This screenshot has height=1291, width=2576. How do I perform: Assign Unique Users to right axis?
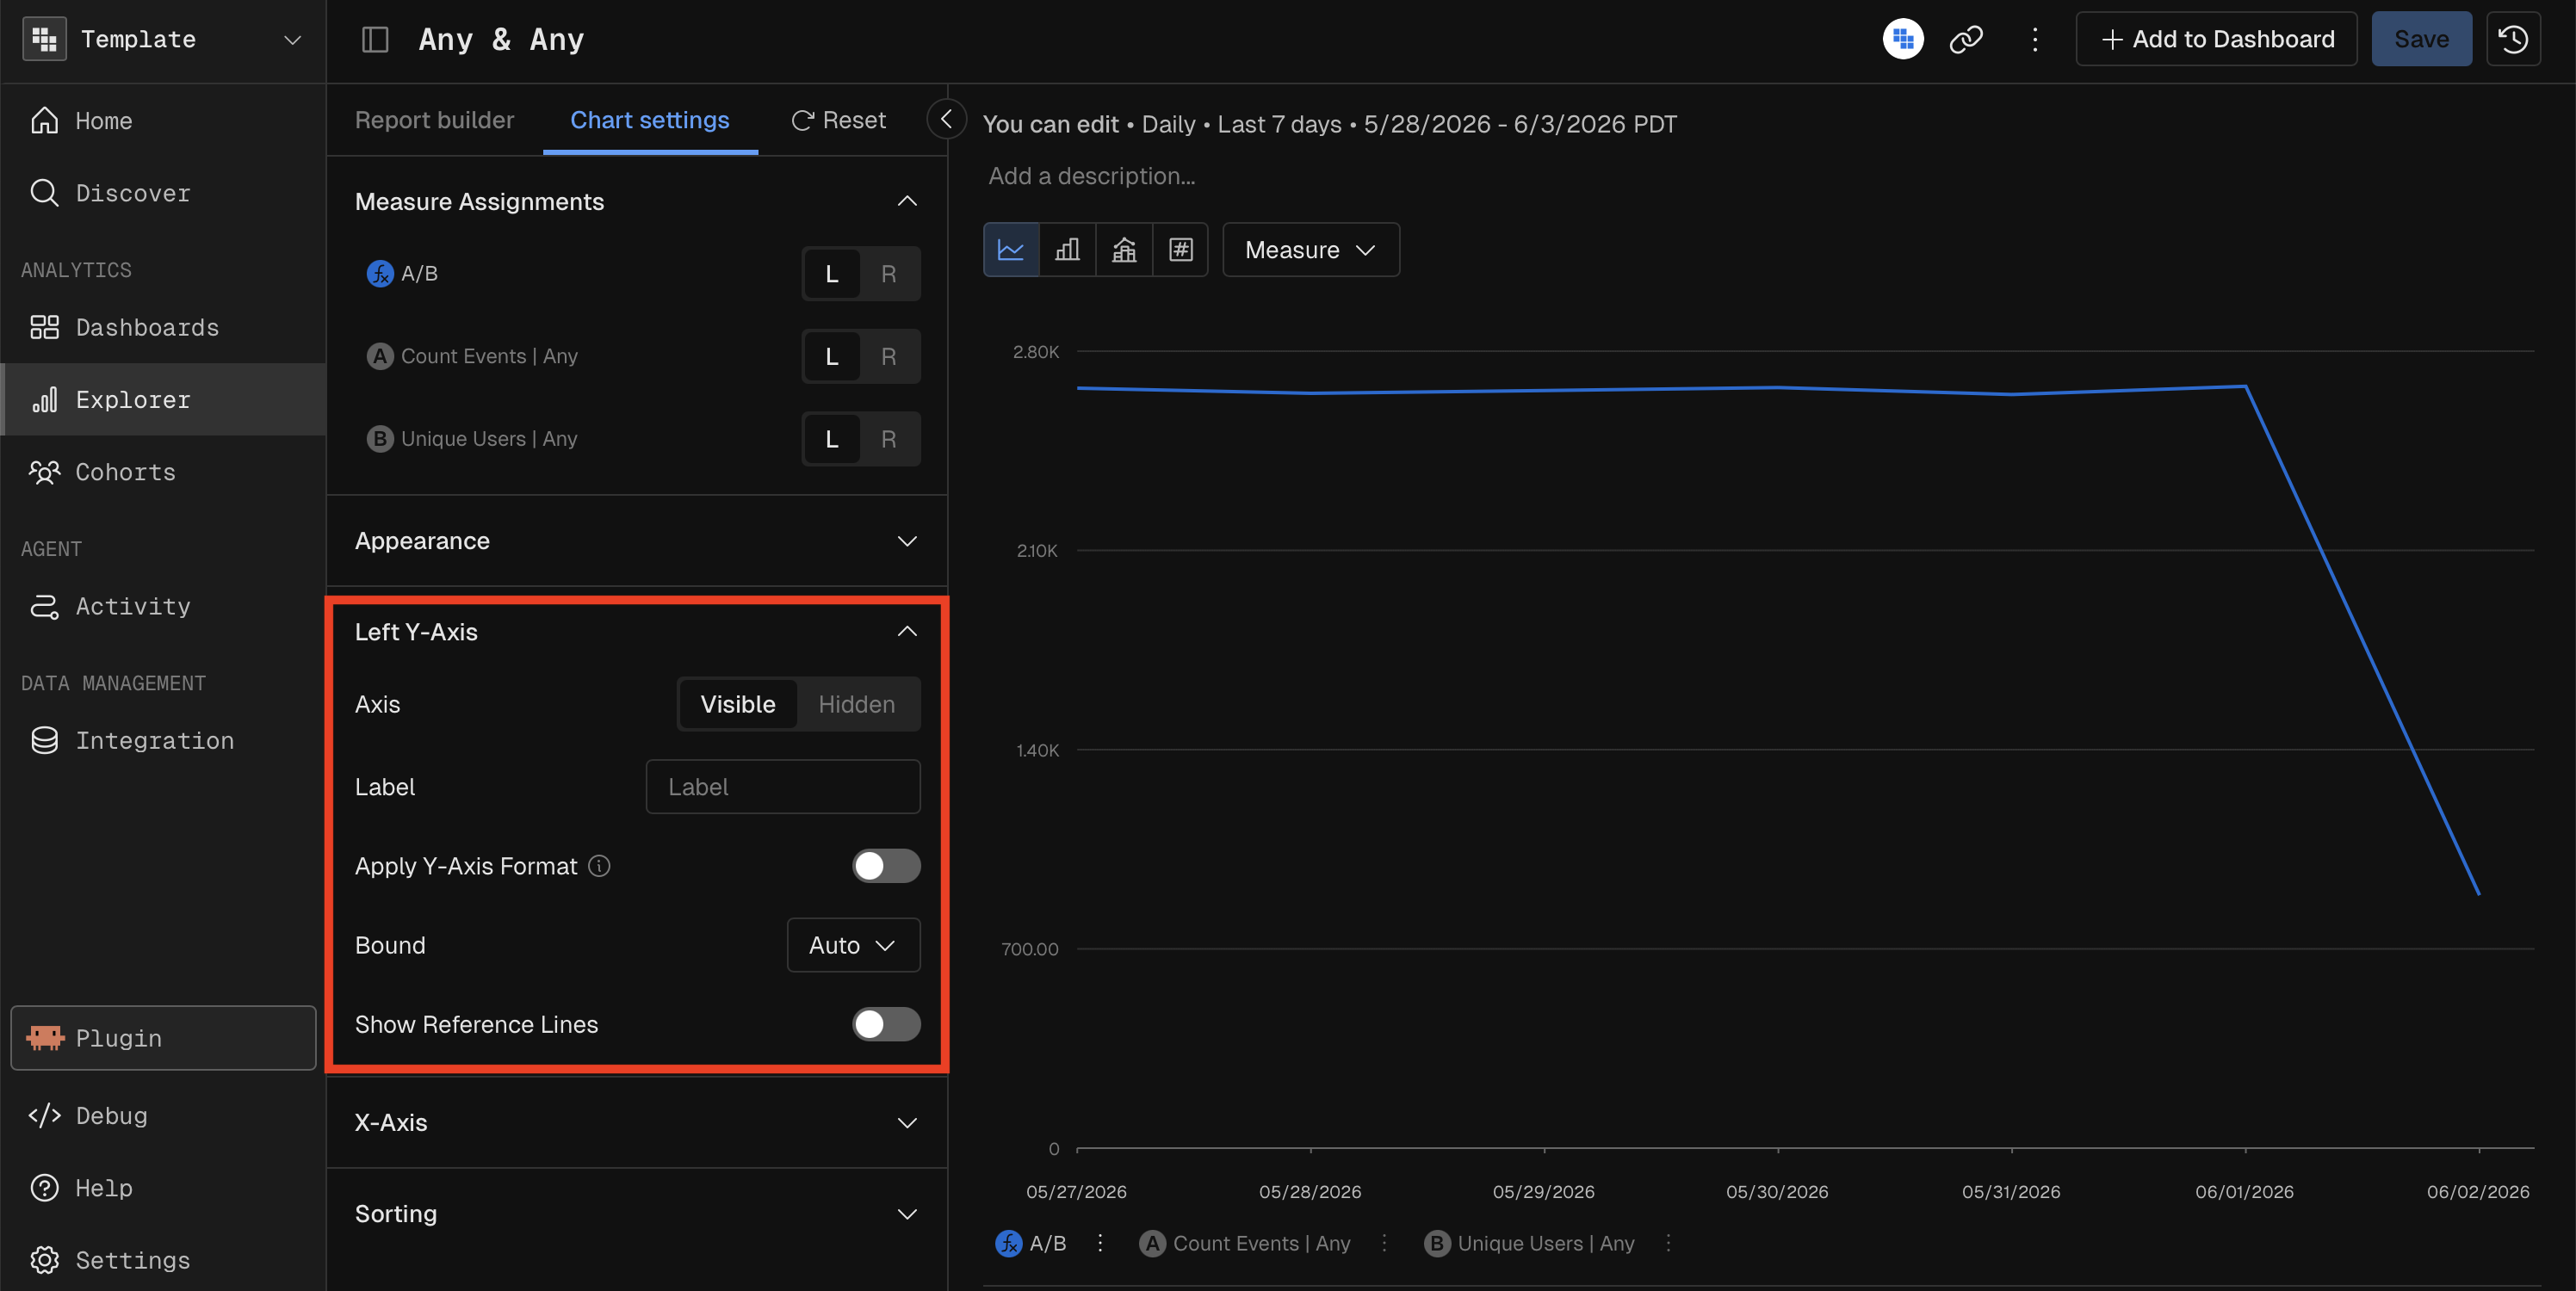888,439
